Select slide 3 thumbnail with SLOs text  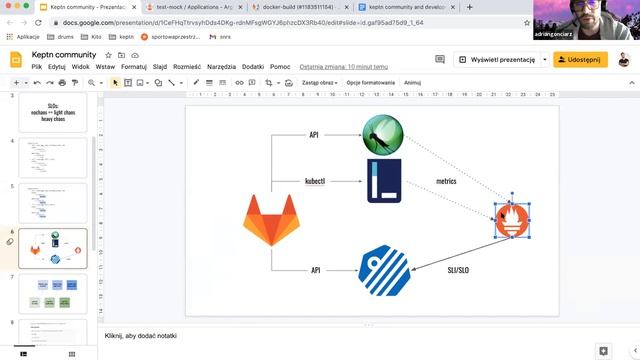tap(53, 112)
